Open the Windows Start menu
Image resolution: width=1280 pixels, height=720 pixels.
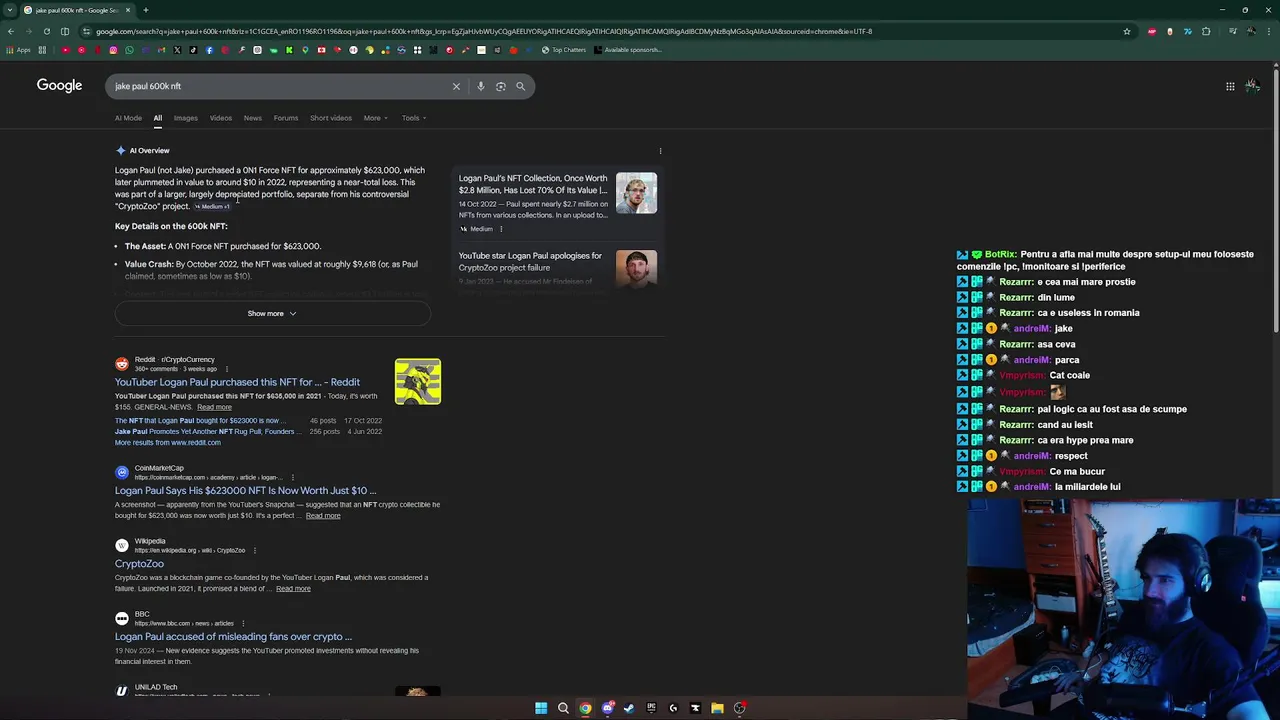tap(541, 708)
